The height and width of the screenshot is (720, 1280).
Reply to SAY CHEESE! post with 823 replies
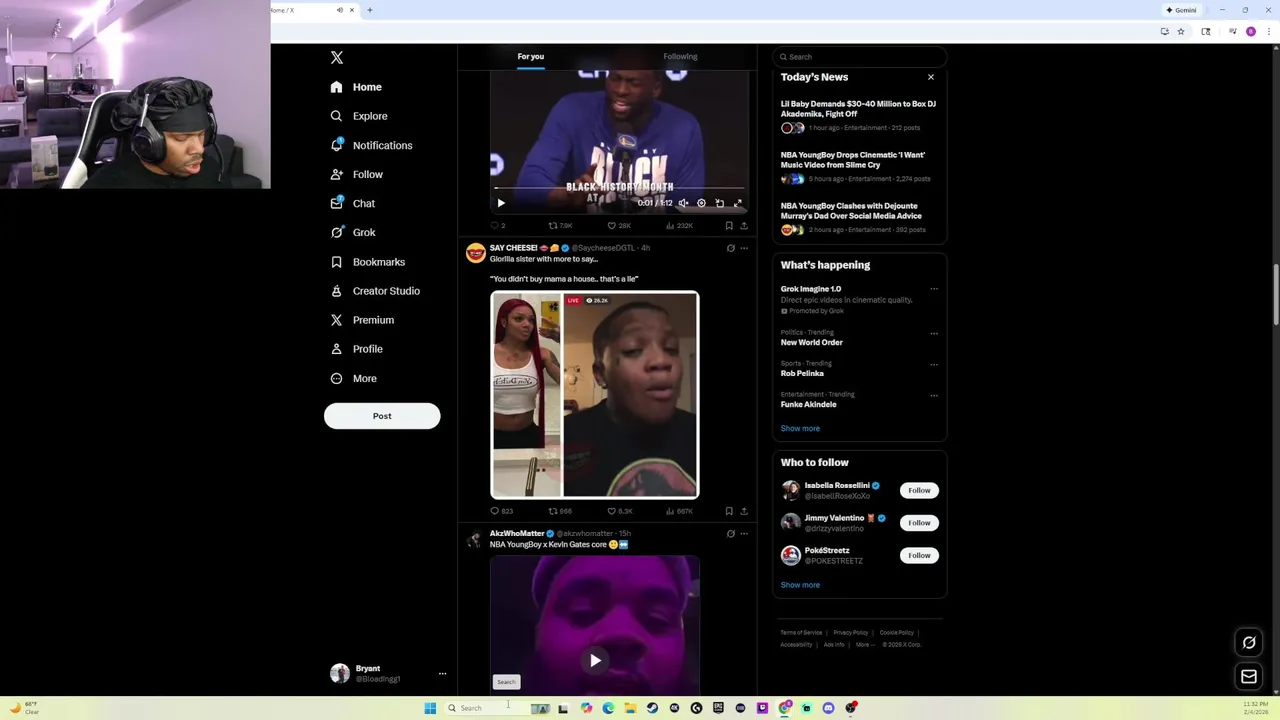tap(501, 511)
